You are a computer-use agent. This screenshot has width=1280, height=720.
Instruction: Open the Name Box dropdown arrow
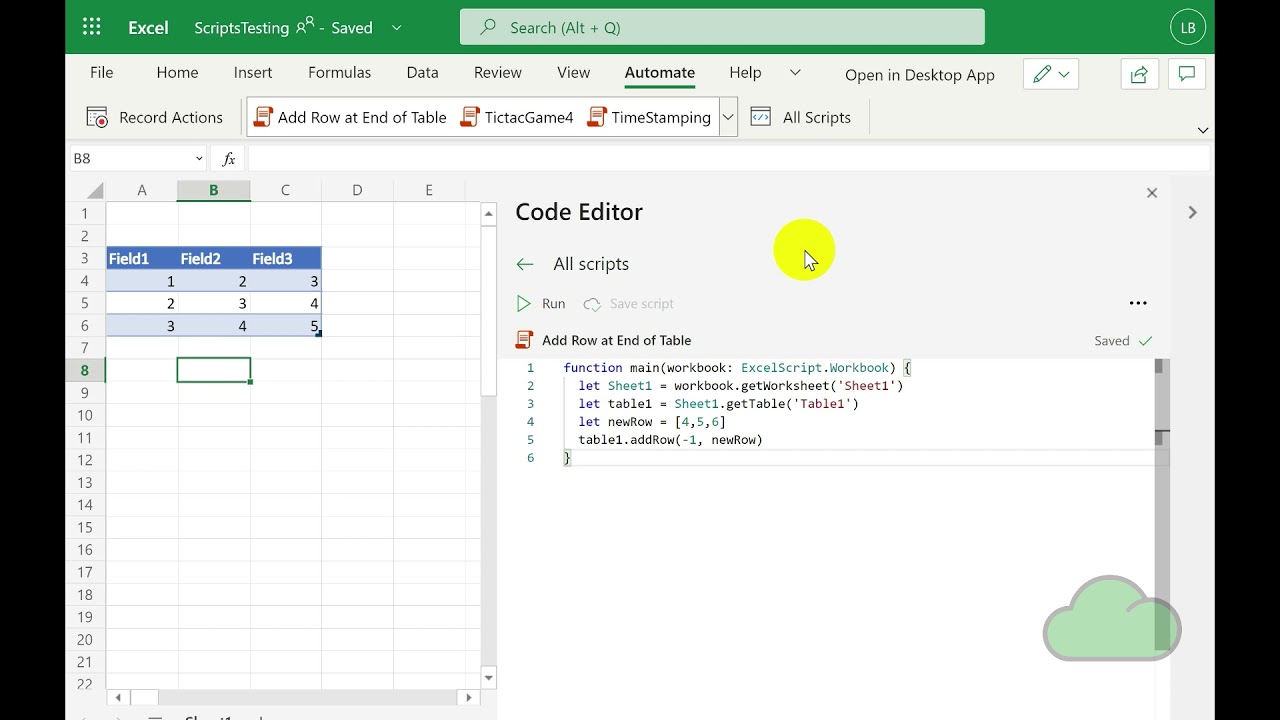click(199, 158)
